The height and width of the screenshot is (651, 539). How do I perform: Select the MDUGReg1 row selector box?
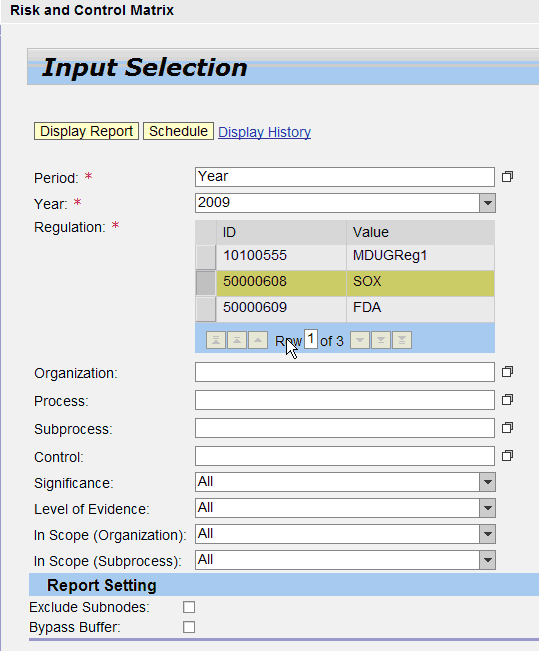click(x=206, y=257)
